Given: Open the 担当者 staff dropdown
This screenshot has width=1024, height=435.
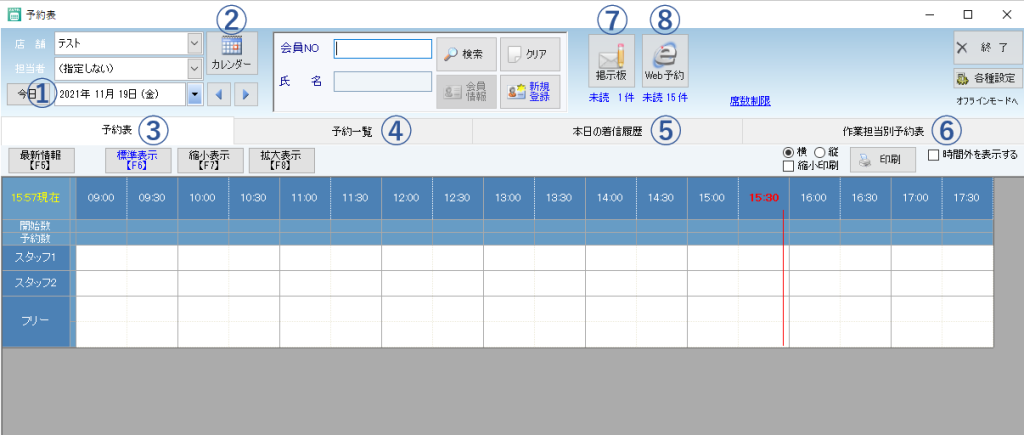Looking at the screenshot, I should coord(194,69).
